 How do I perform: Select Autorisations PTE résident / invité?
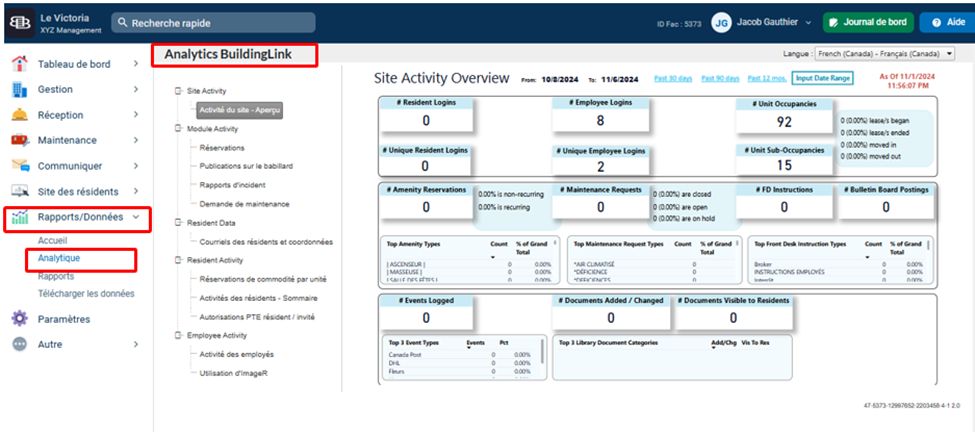[257, 317]
